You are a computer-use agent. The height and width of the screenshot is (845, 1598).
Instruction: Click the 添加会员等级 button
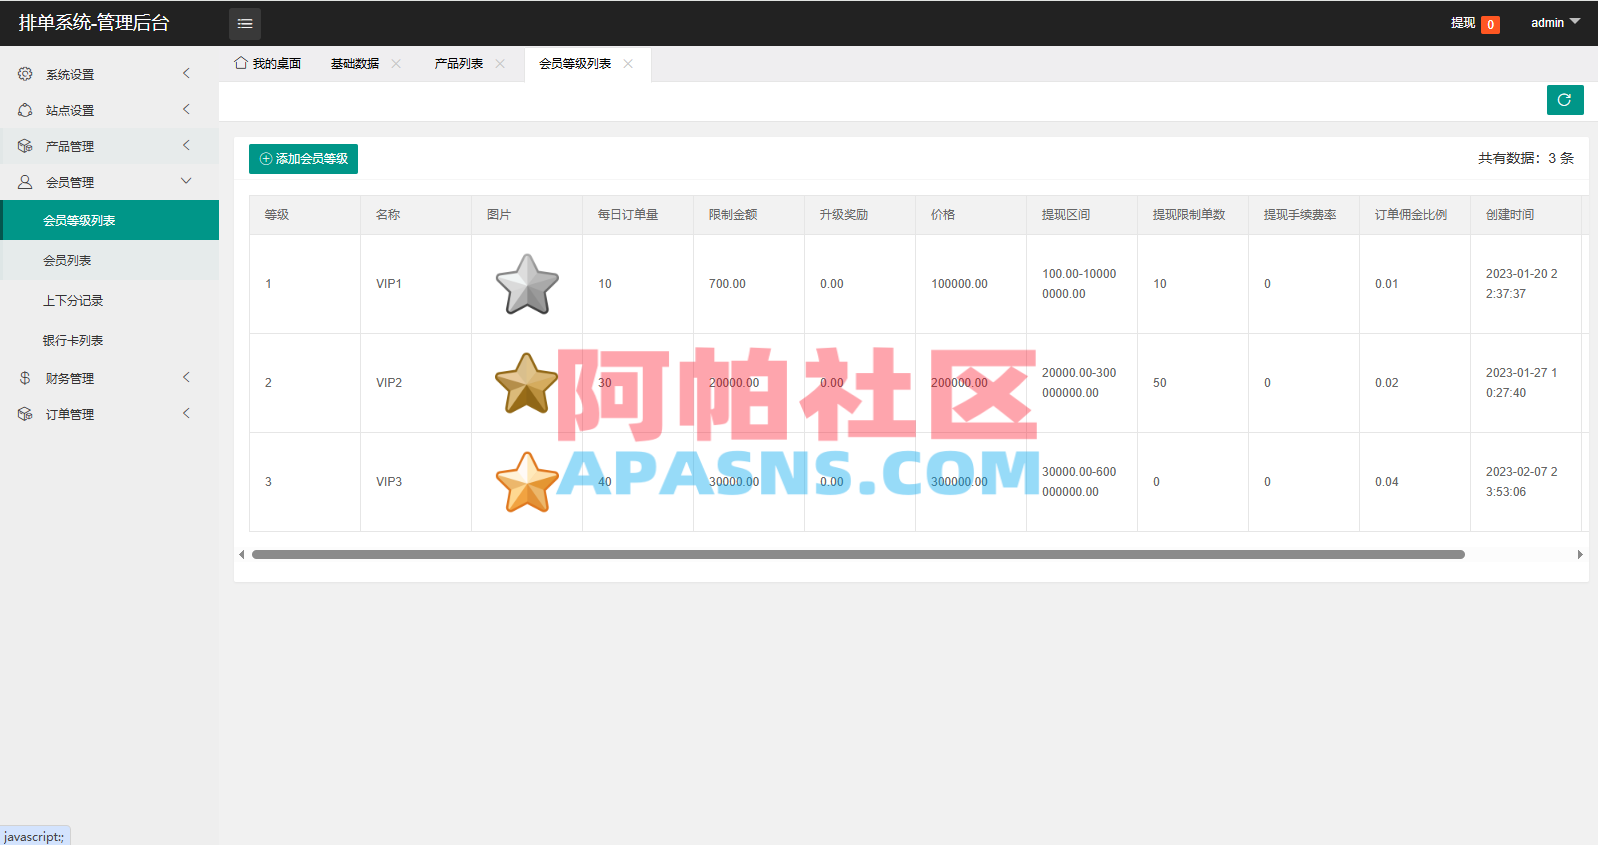303,159
